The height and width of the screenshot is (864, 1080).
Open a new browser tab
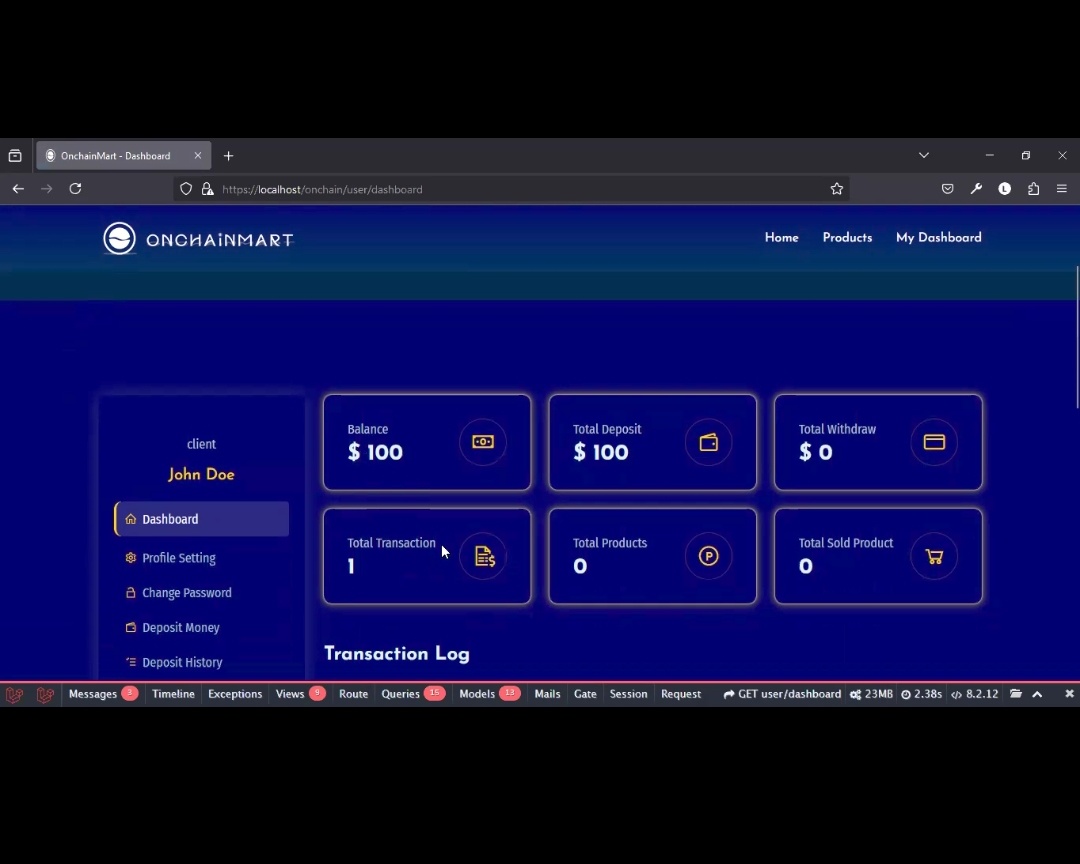tap(229, 156)
